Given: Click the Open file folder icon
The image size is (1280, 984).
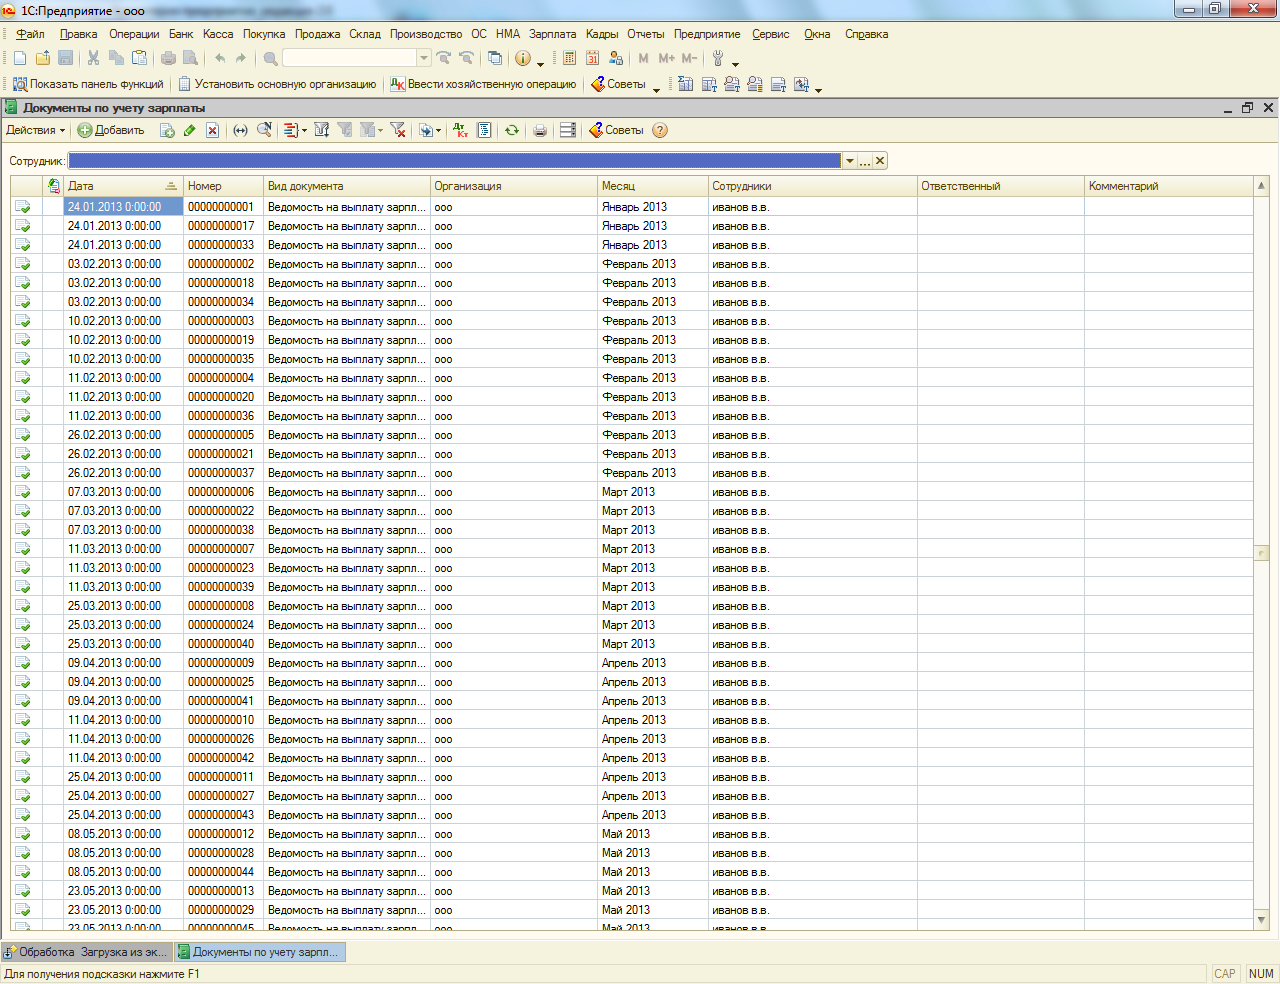Looking at the screenshot, I should (x=43, y=58).
